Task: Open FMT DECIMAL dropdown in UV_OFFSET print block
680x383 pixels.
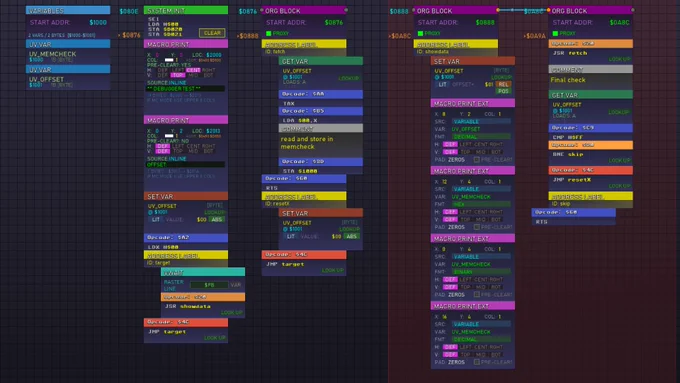Action: coord(481,137)
